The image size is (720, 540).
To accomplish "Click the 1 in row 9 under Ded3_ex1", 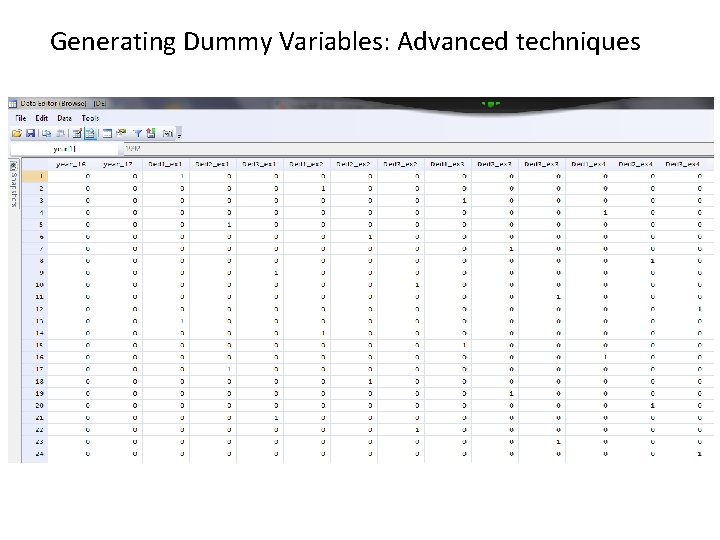I will pyautogui.click(x=276, y=273).
